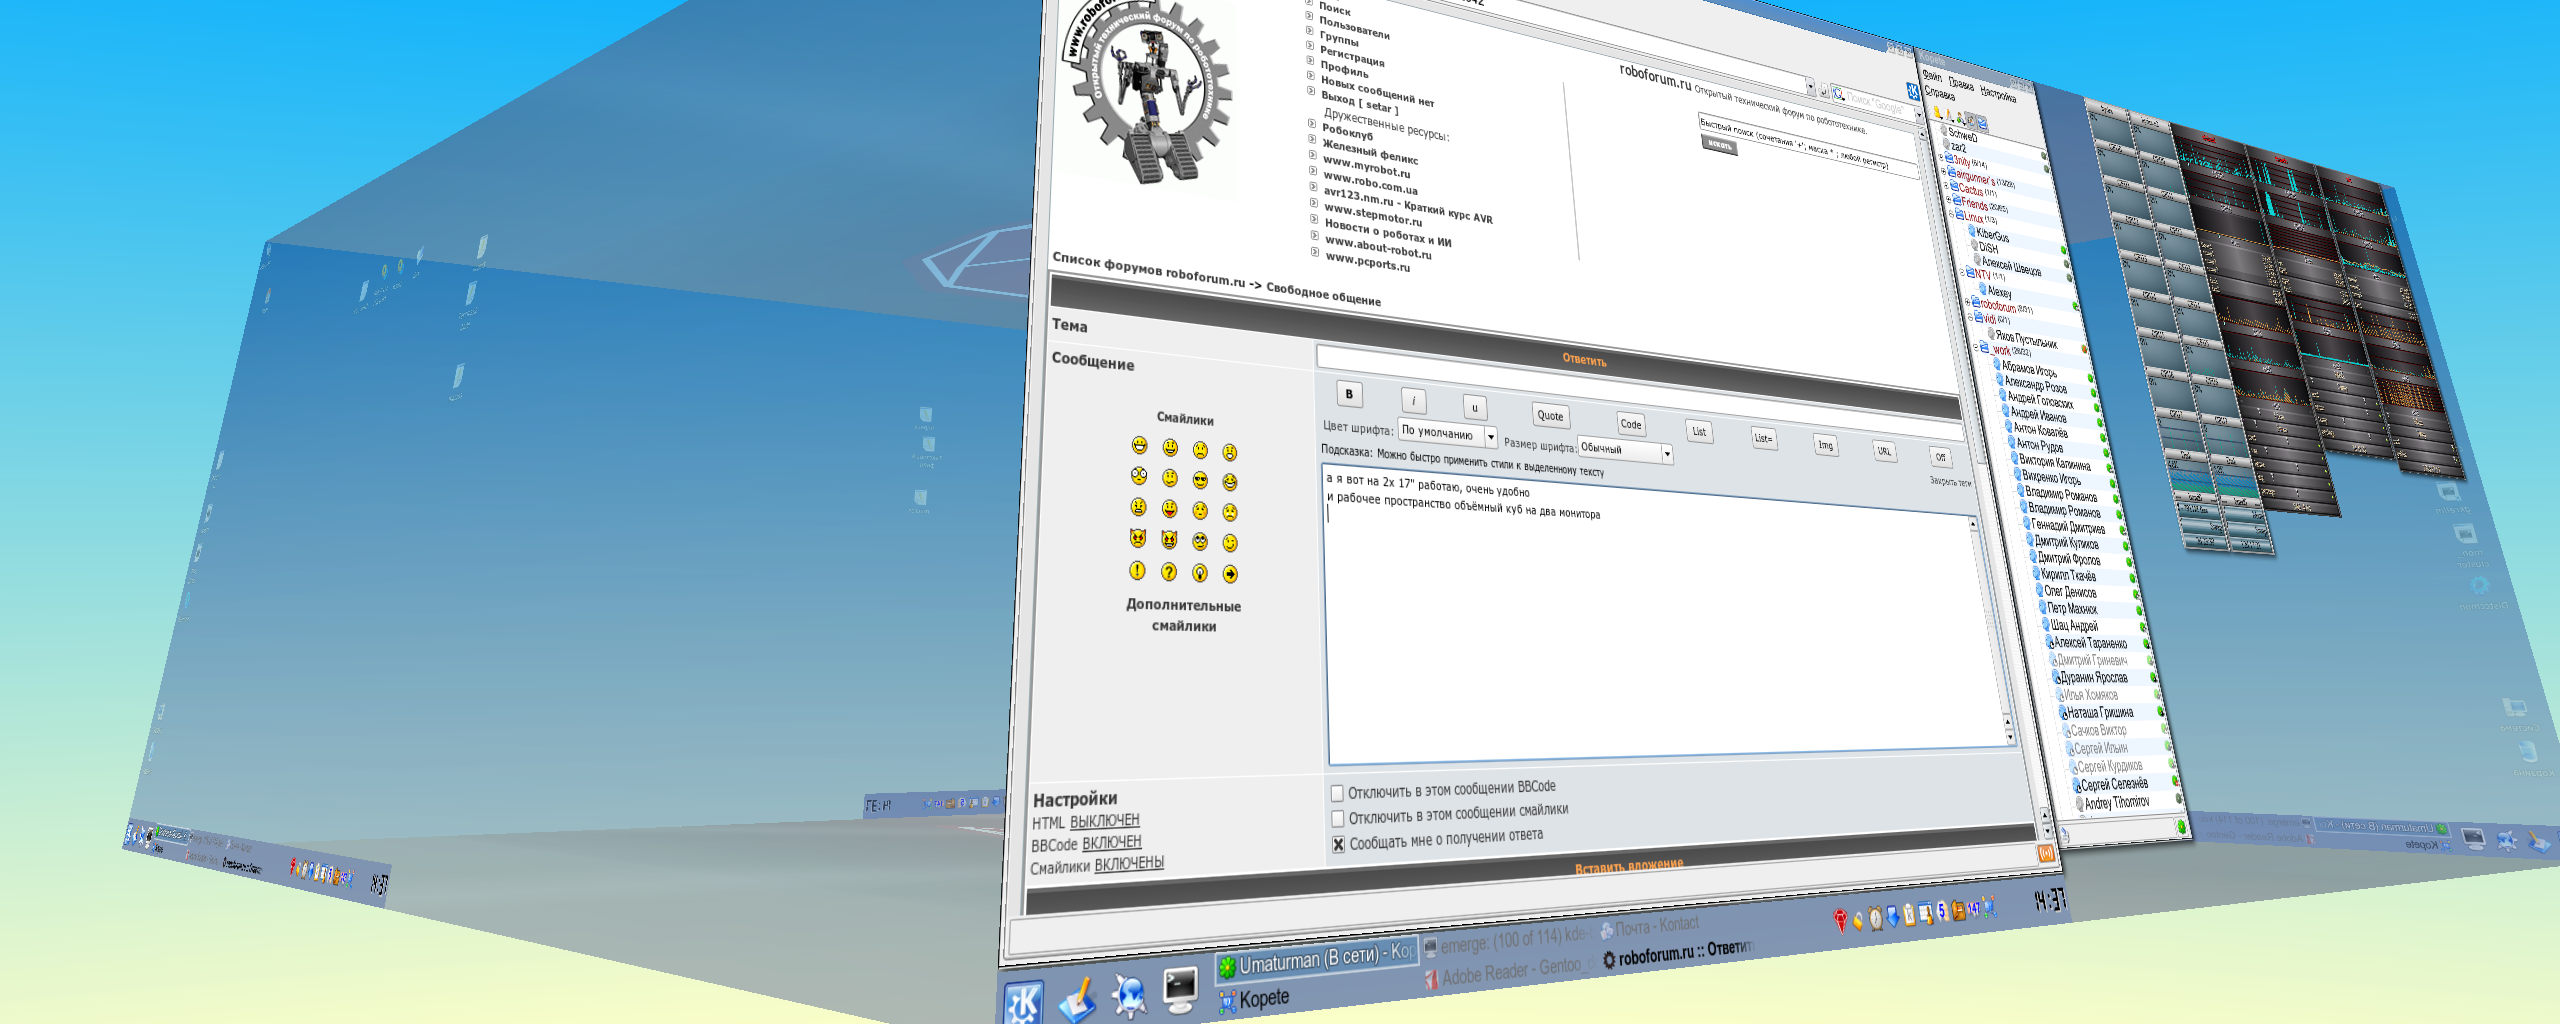
Task: Open the KDE K menu
Action: (x=1023, y=1003)
